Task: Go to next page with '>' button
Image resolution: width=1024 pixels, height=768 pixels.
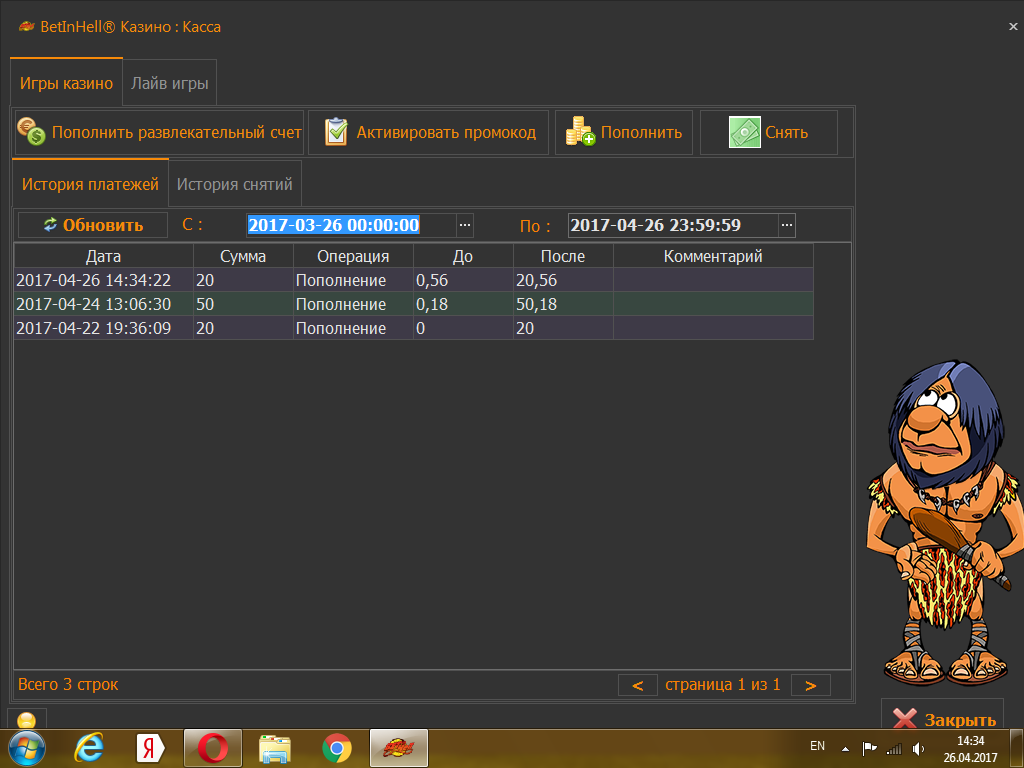Action: (x=810, y=685)
